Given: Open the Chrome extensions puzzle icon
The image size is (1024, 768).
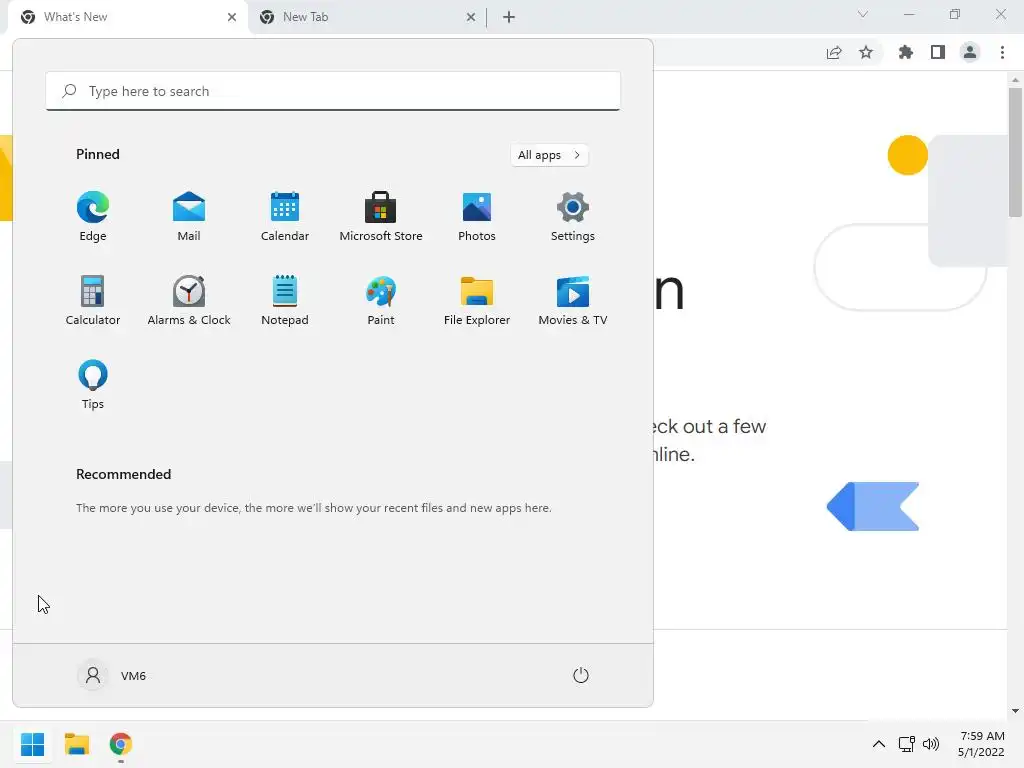Looking at the screenshot, I should pos(906,52).
